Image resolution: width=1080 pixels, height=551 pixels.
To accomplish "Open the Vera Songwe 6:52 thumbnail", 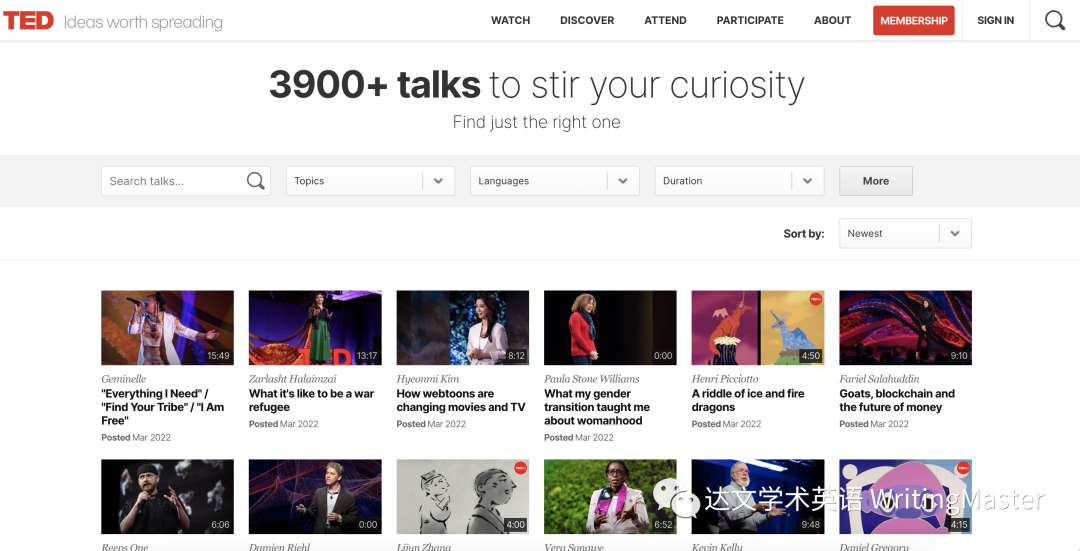I will point(610,497).
